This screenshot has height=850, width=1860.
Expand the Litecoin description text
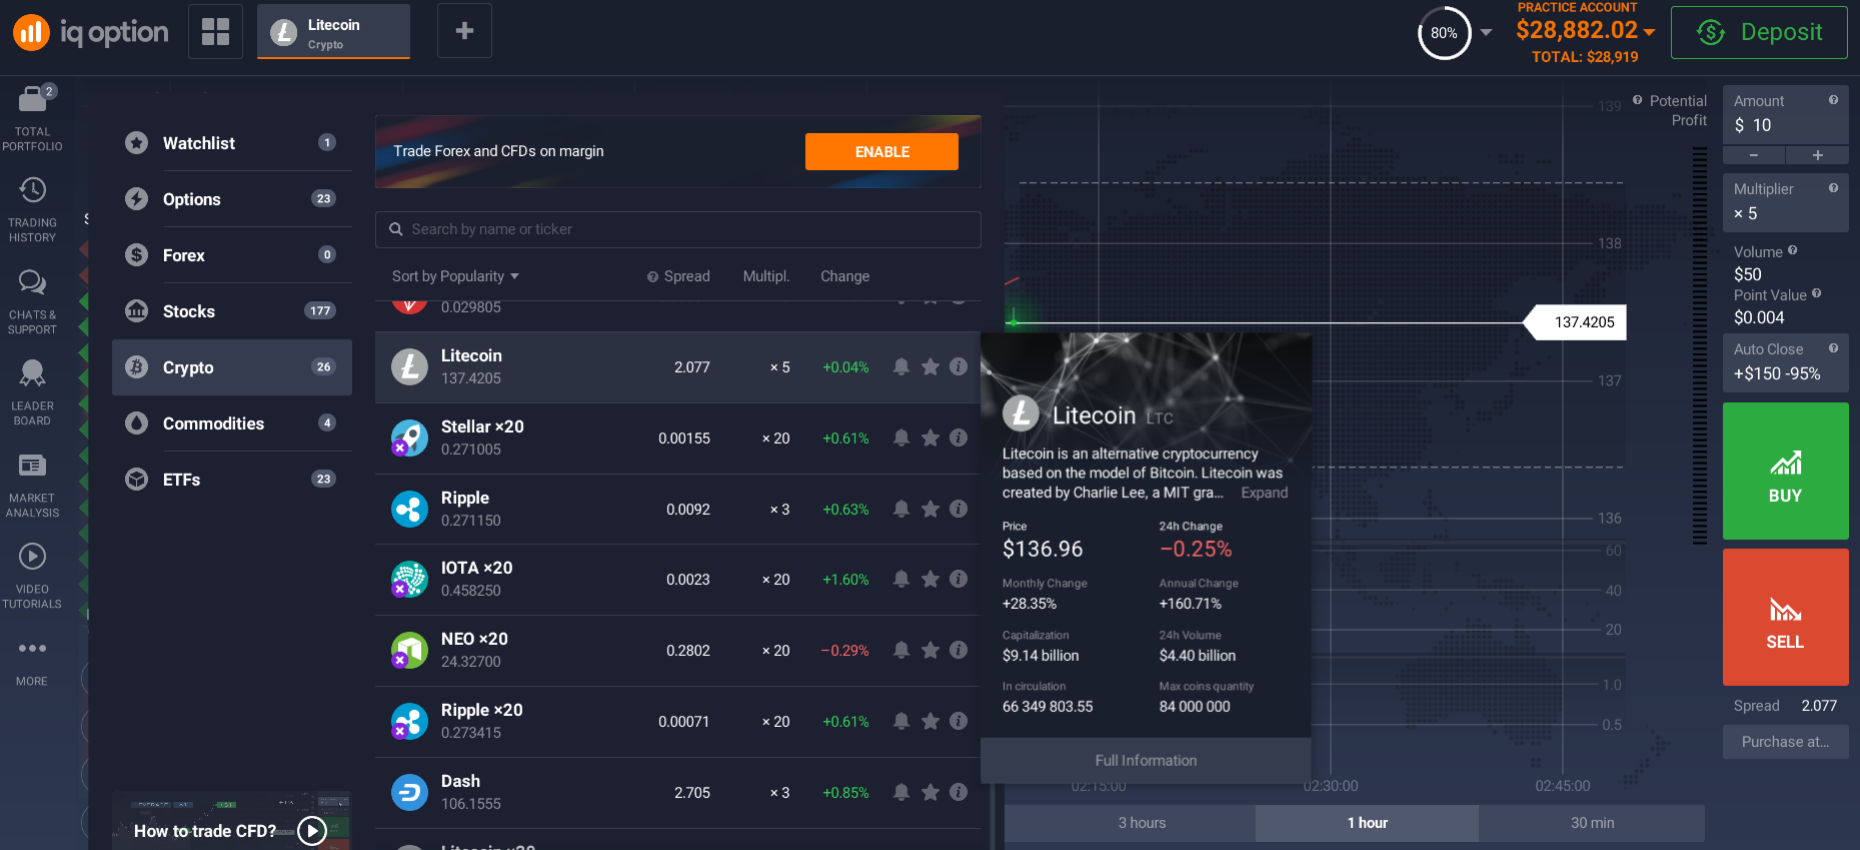point(1264,493)
